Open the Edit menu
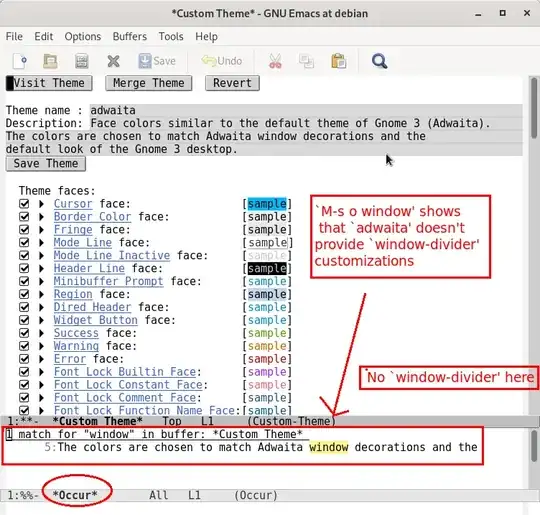The width and height of the screenshot is (540, 515). [x=43, y=37]
